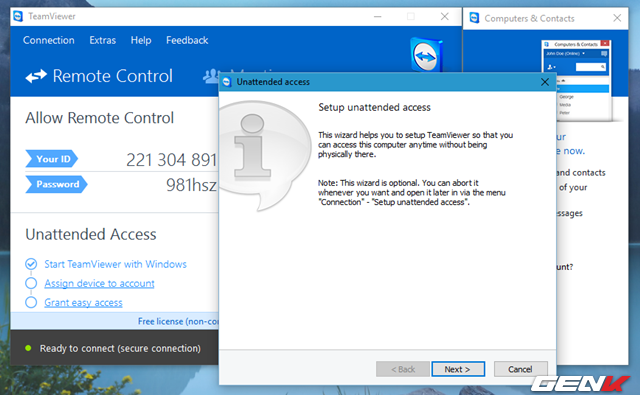Screen dimensions: 640x395
Task: Toggle Start TeamViewer with Windows checkmark
Action: [31, 264]
